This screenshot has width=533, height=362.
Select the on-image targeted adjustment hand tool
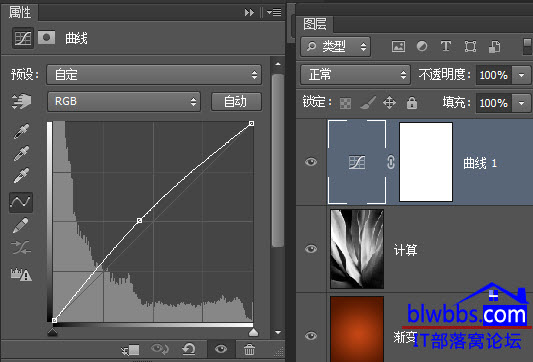21,101
